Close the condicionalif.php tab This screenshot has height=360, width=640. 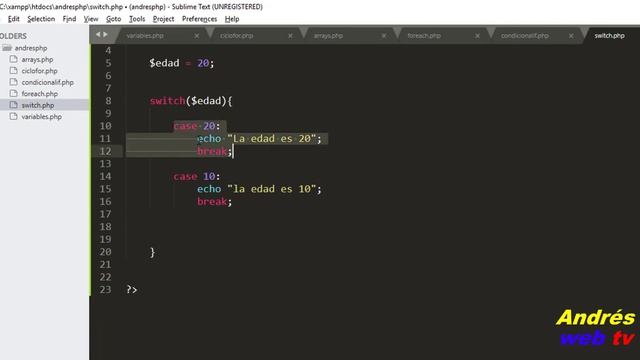(571, 36)
